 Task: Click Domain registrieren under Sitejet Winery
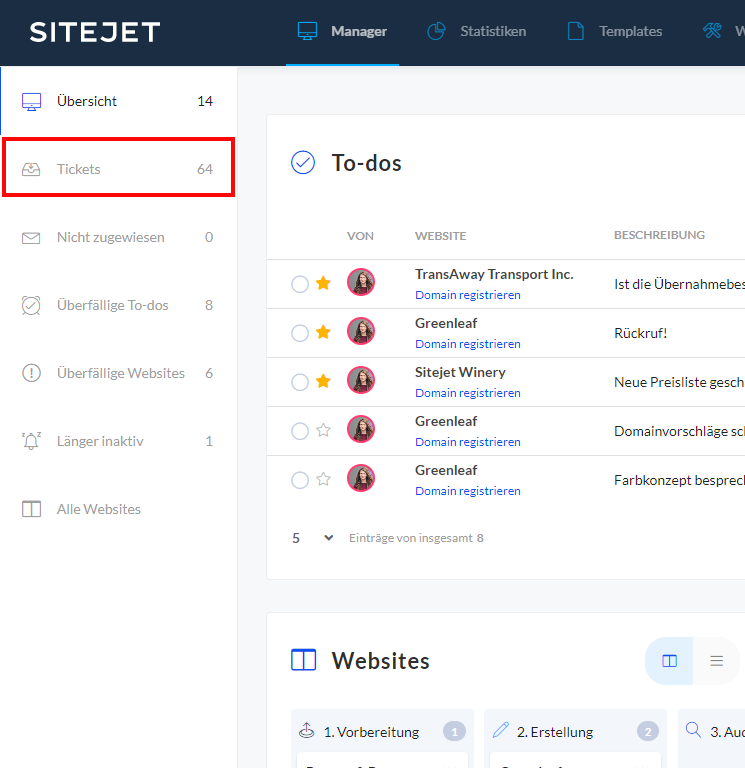click(467, 393)
